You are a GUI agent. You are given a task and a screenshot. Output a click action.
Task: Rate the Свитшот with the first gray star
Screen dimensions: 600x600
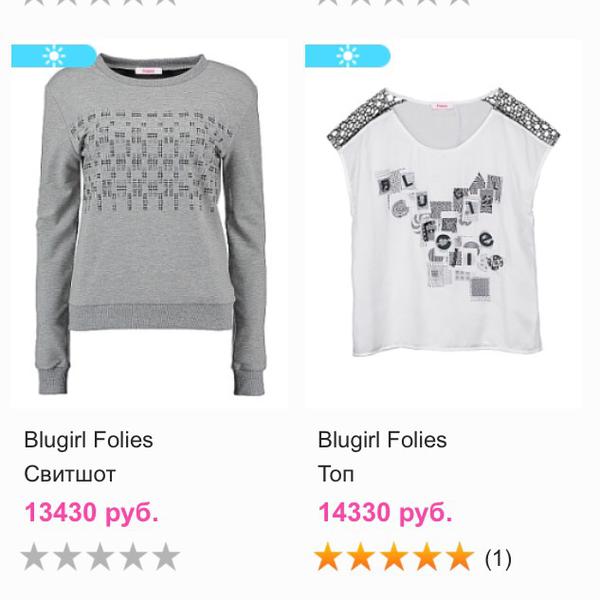(36, 556)
